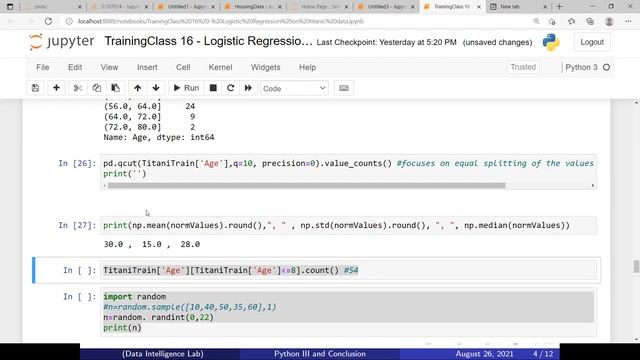
Task: Open the File menu
Action: pyautogui.click(x=42, y=67)
